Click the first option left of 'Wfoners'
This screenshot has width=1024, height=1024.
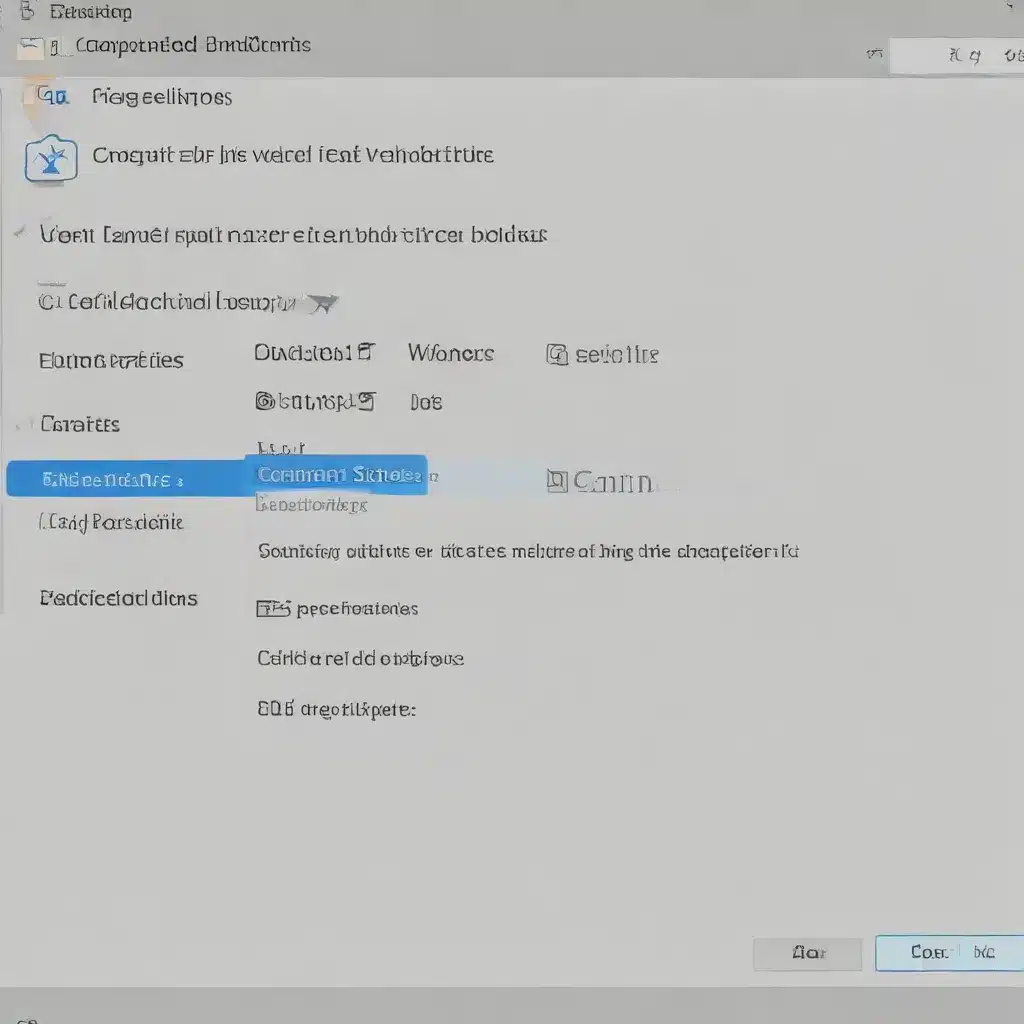tap(314, 353)
